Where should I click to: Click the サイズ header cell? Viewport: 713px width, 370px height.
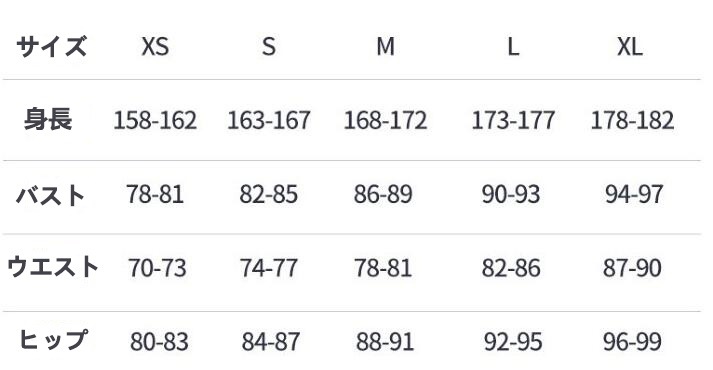coord(51,46)
